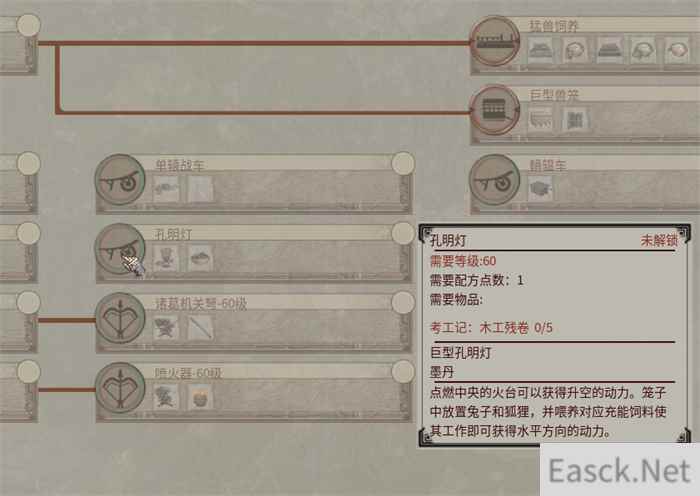Click the second cage item in 巨型兽栏
This screenshot has width=700, height=496.
click(575, 119)
